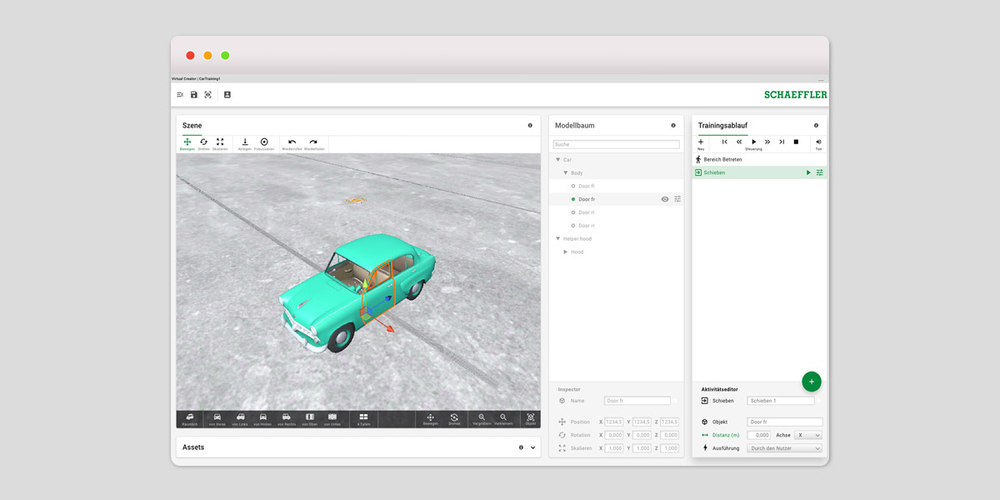Enable the 4 Tafeln four-panel layout

364,419
